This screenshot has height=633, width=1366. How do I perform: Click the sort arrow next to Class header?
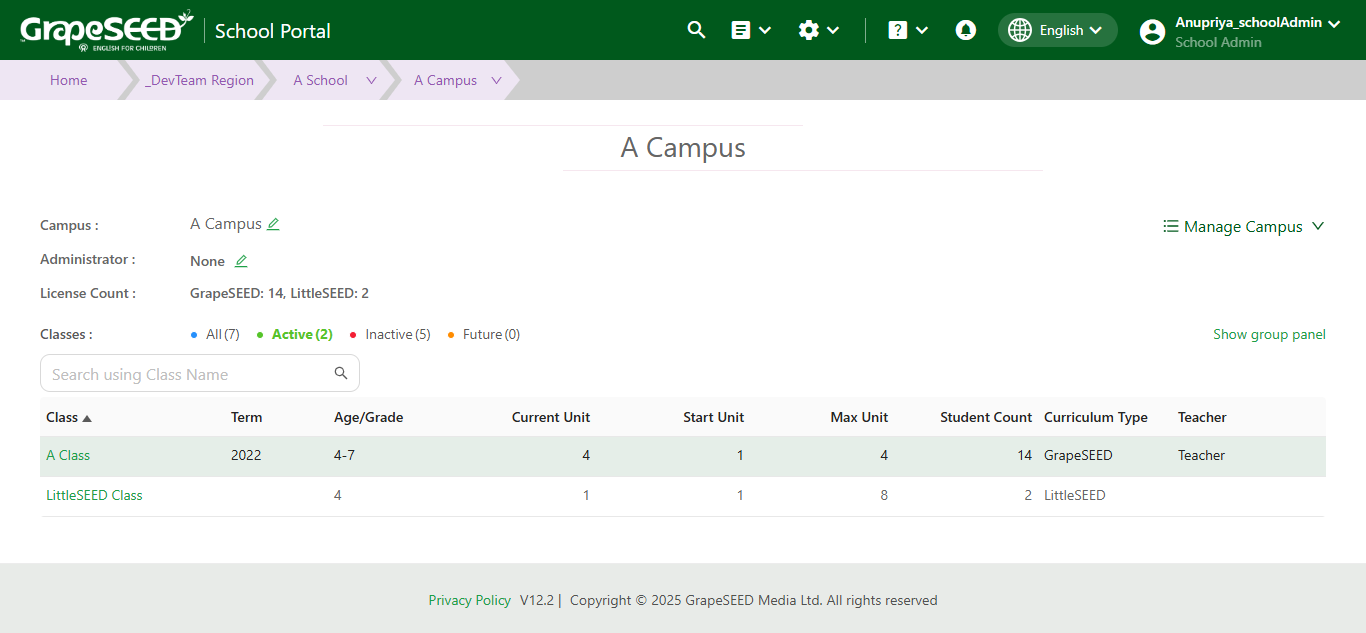[87, 418]
